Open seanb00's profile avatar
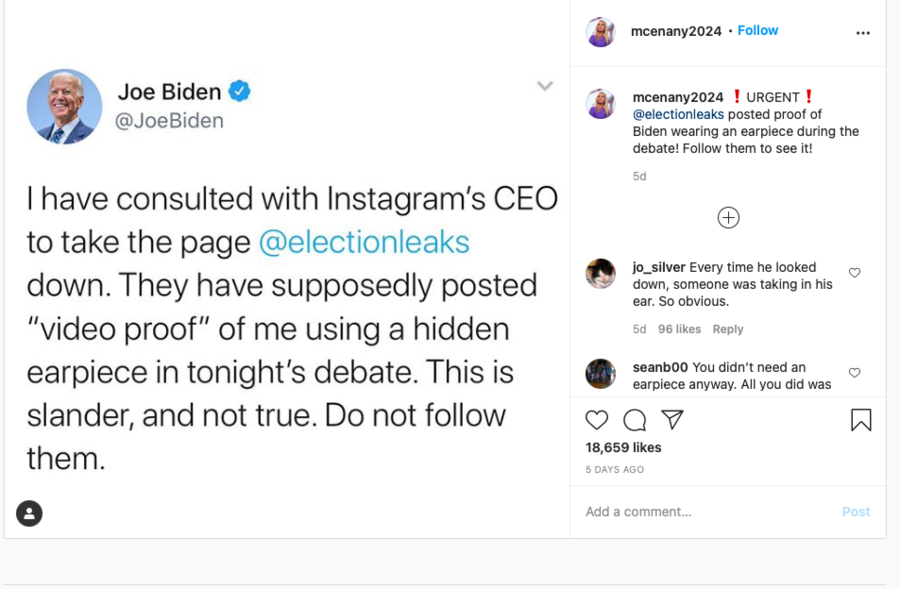Screen dimensions: 900x589 tap(600, 373)
